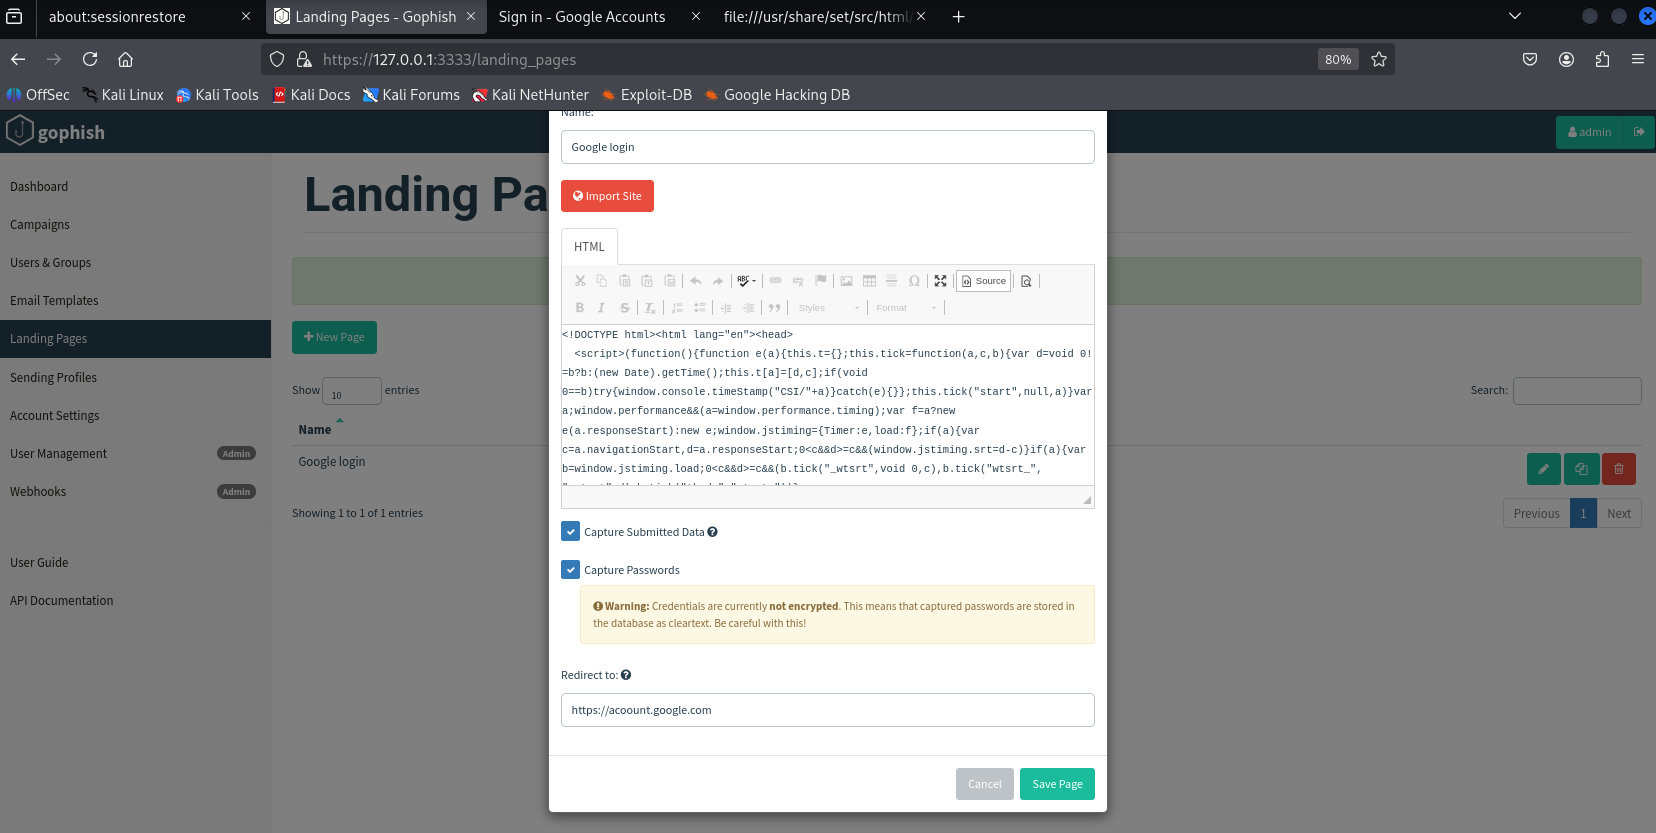Click the Unlink icon

coord(798,281)
